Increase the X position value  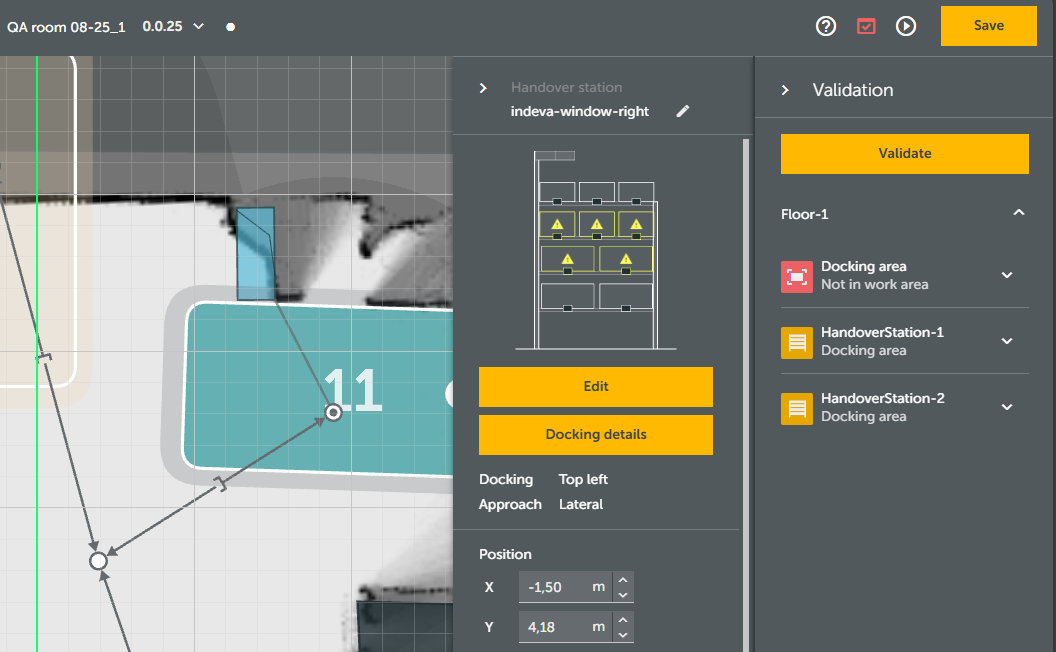click(x=623, y=580)
